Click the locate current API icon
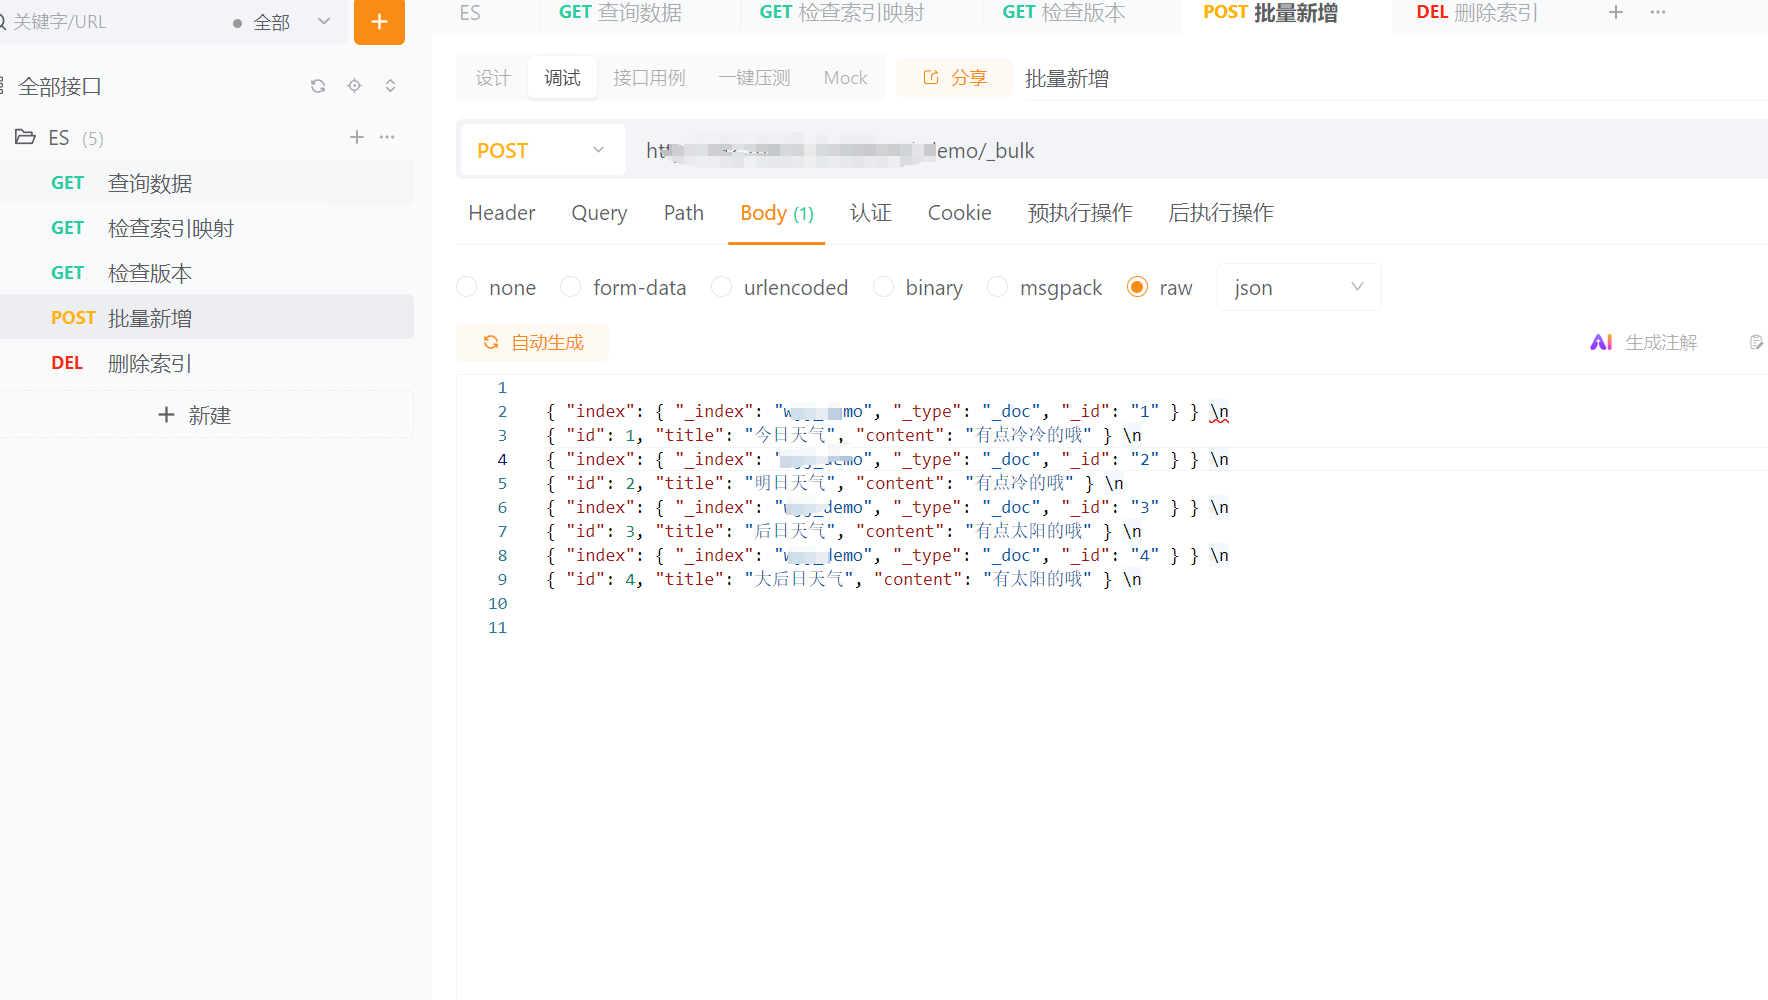This screenshot has width=1768, height=1000. point(354,86)
